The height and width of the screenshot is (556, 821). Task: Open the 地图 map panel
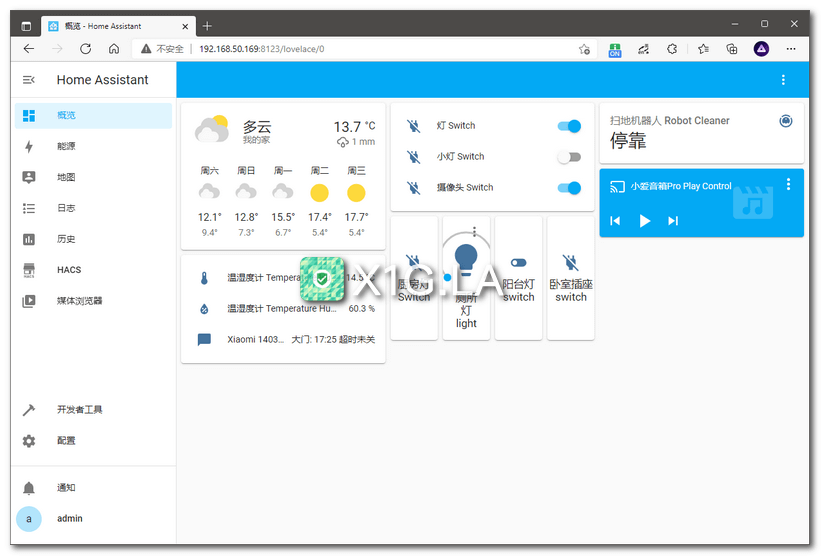tap(66, 177)
